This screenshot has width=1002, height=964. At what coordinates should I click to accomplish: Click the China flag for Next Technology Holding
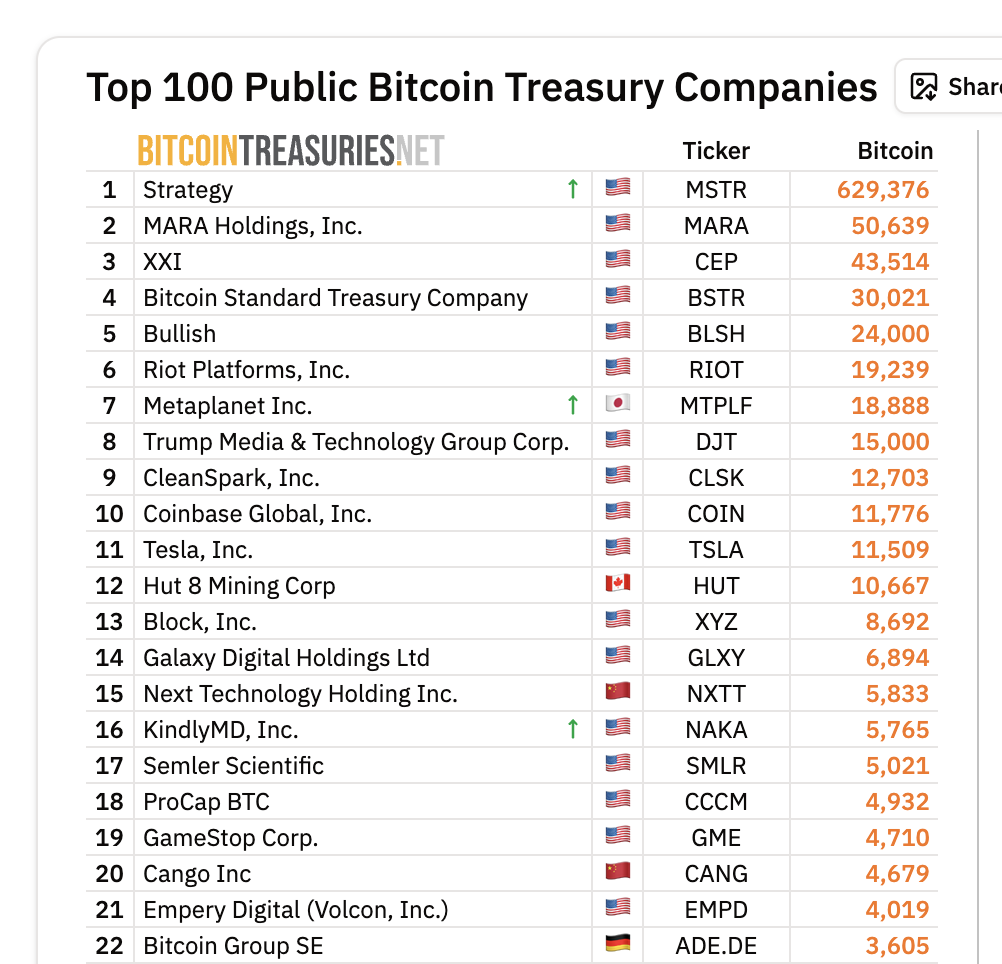[617, 692]
